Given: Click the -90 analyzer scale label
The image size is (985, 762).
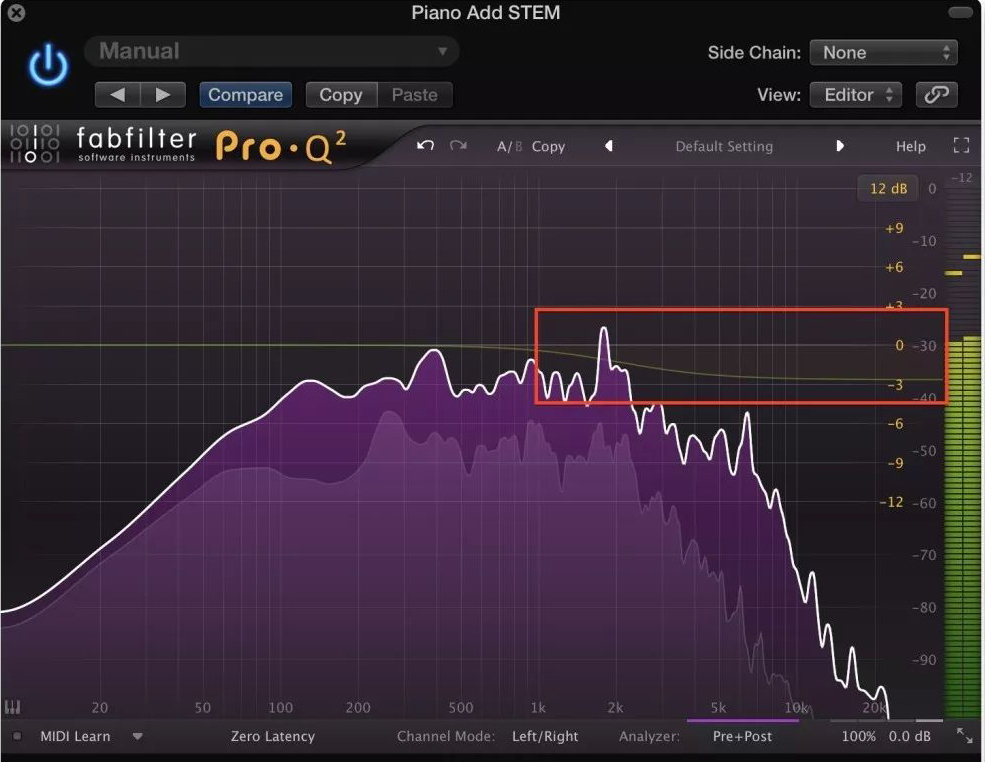Looking at the screenshot, I should click(x=924, y=660).
